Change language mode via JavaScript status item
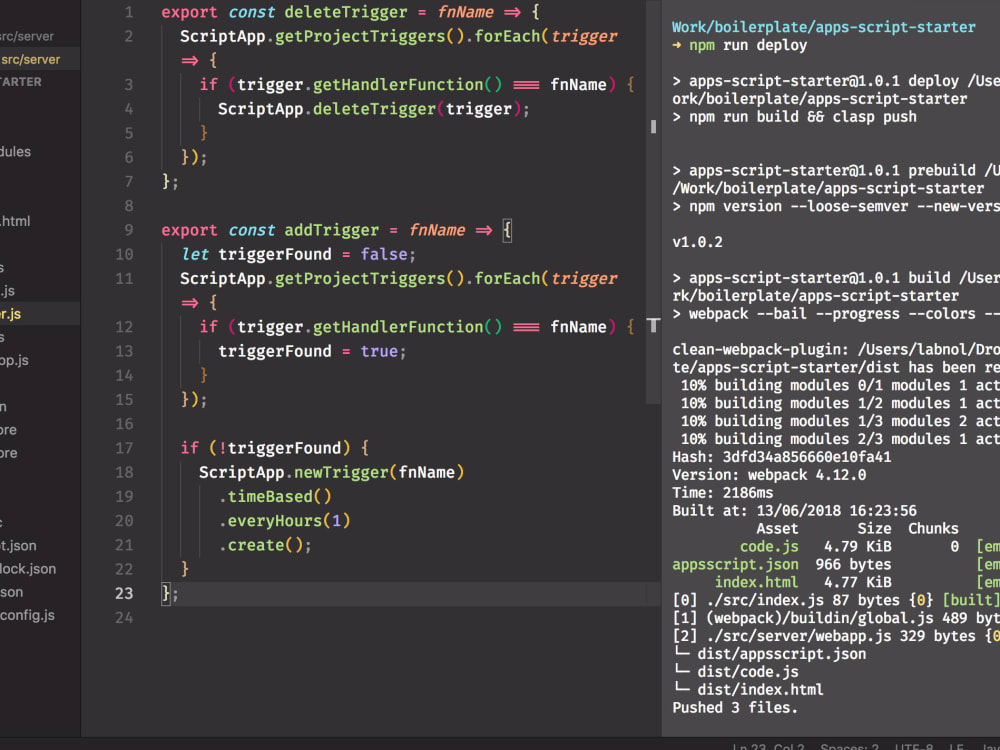Image resolution: width=1000 pixels, height=750 pixels. click(x=988, y=746)
